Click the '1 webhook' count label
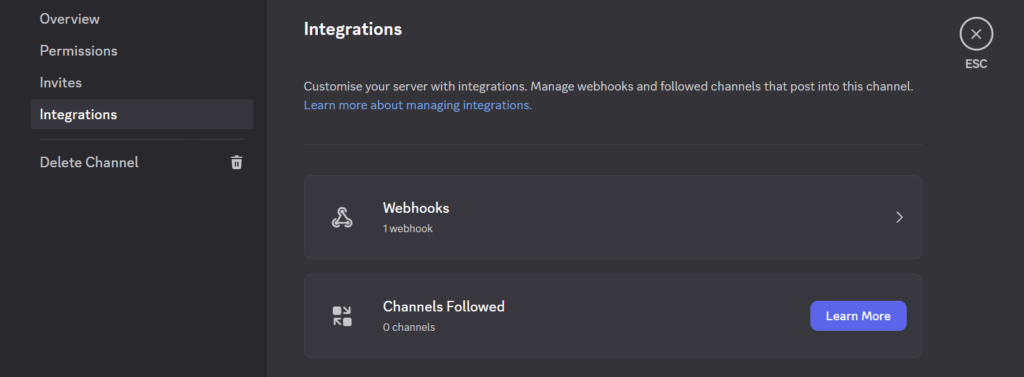The height and width of the screenshot is (377, 1024). (x=408, y=229)
